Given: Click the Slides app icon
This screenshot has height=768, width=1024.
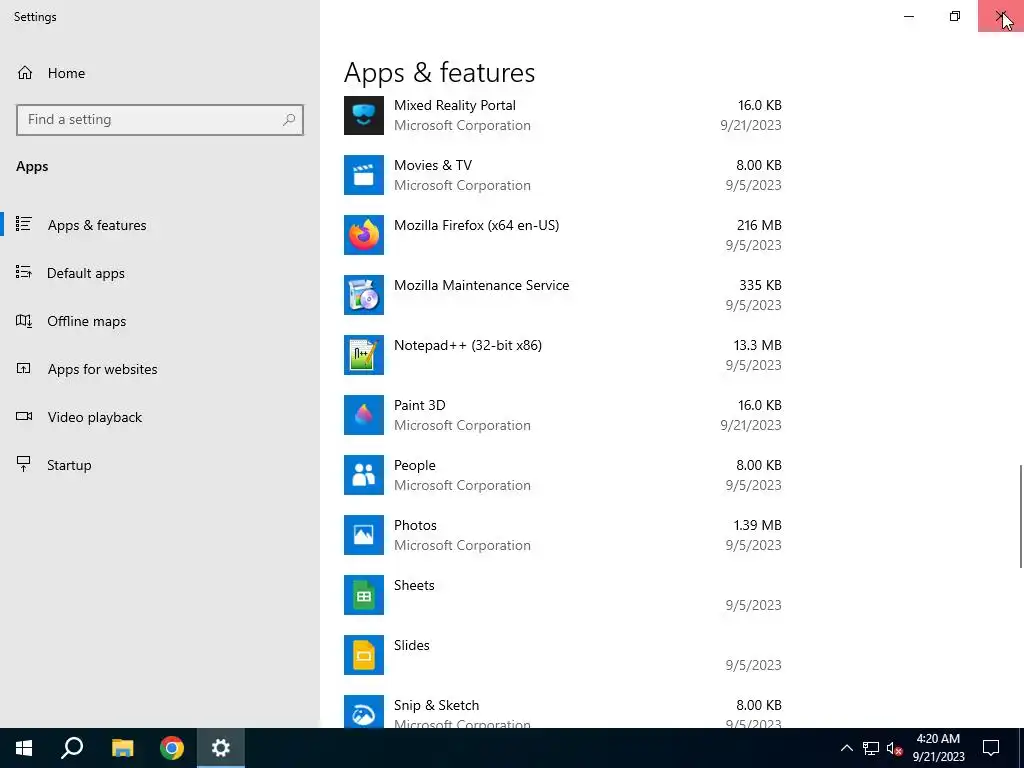Looking at the screenshot, I should click(x=364, y=656).
